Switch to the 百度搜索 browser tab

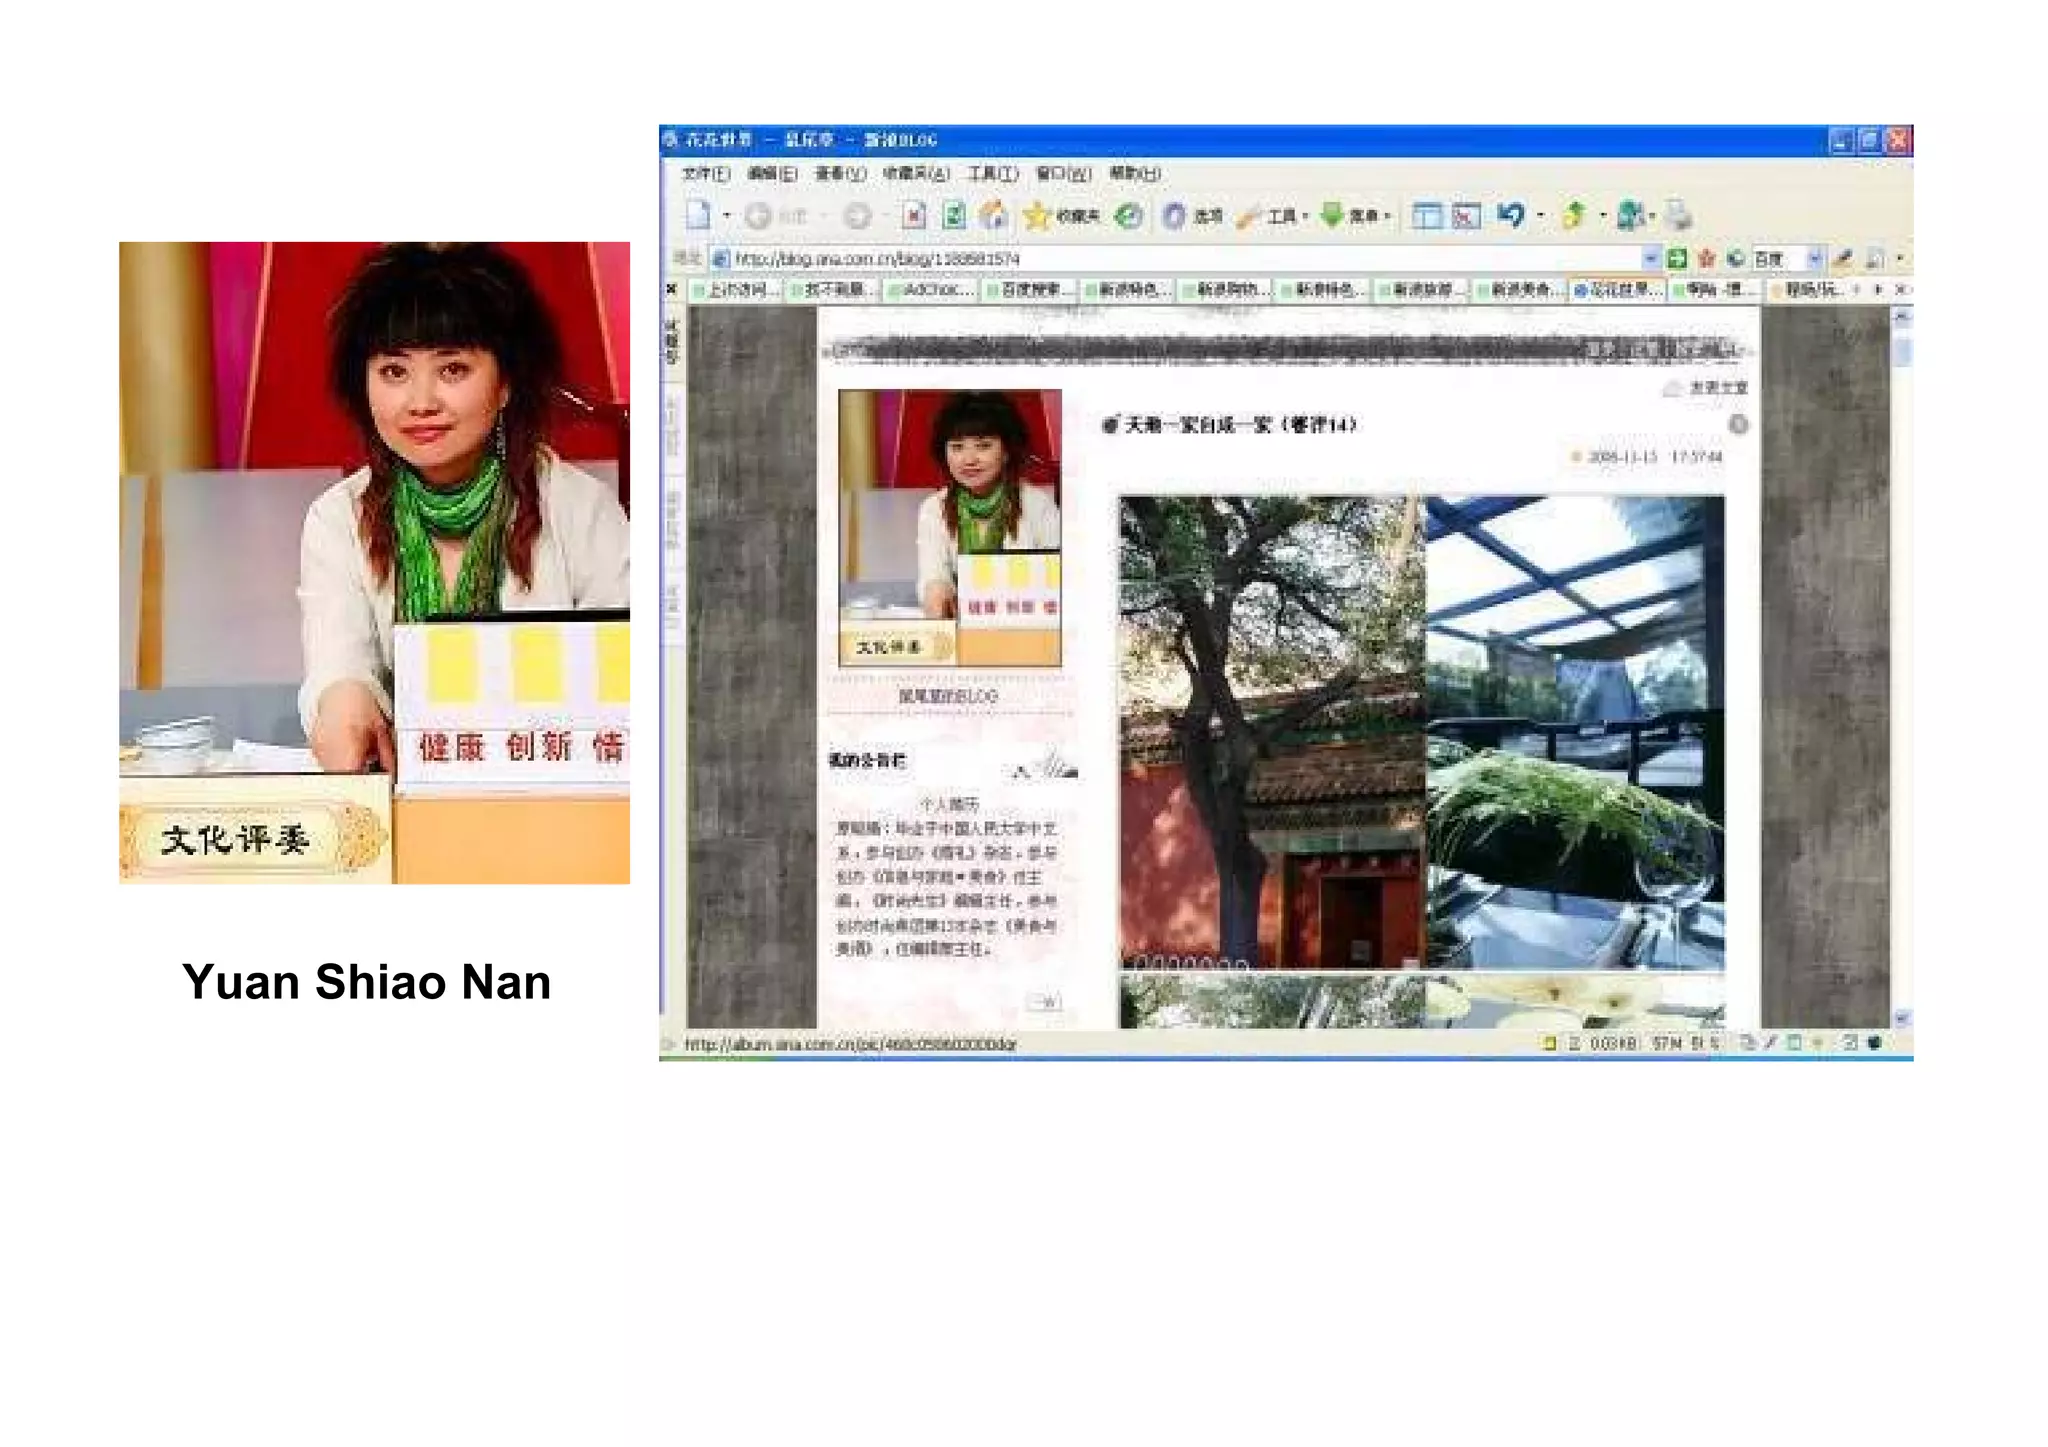(x=1031, y=290)
